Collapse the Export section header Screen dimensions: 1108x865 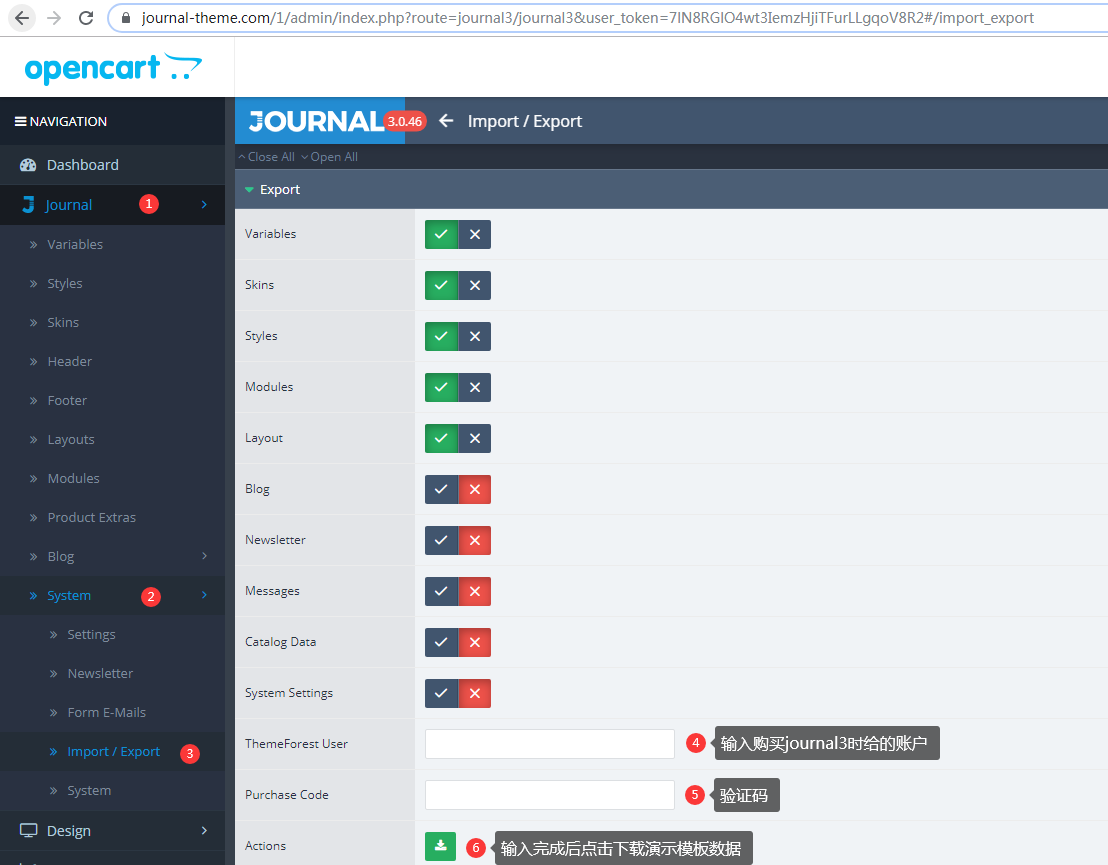671,189
